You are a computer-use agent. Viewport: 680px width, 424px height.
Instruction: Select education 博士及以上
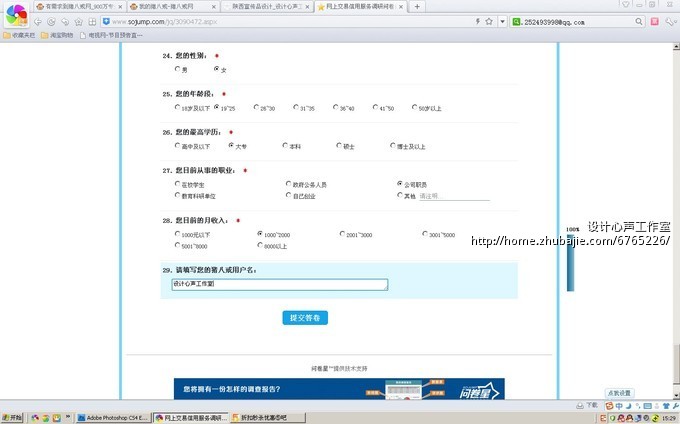pos(393,145)
